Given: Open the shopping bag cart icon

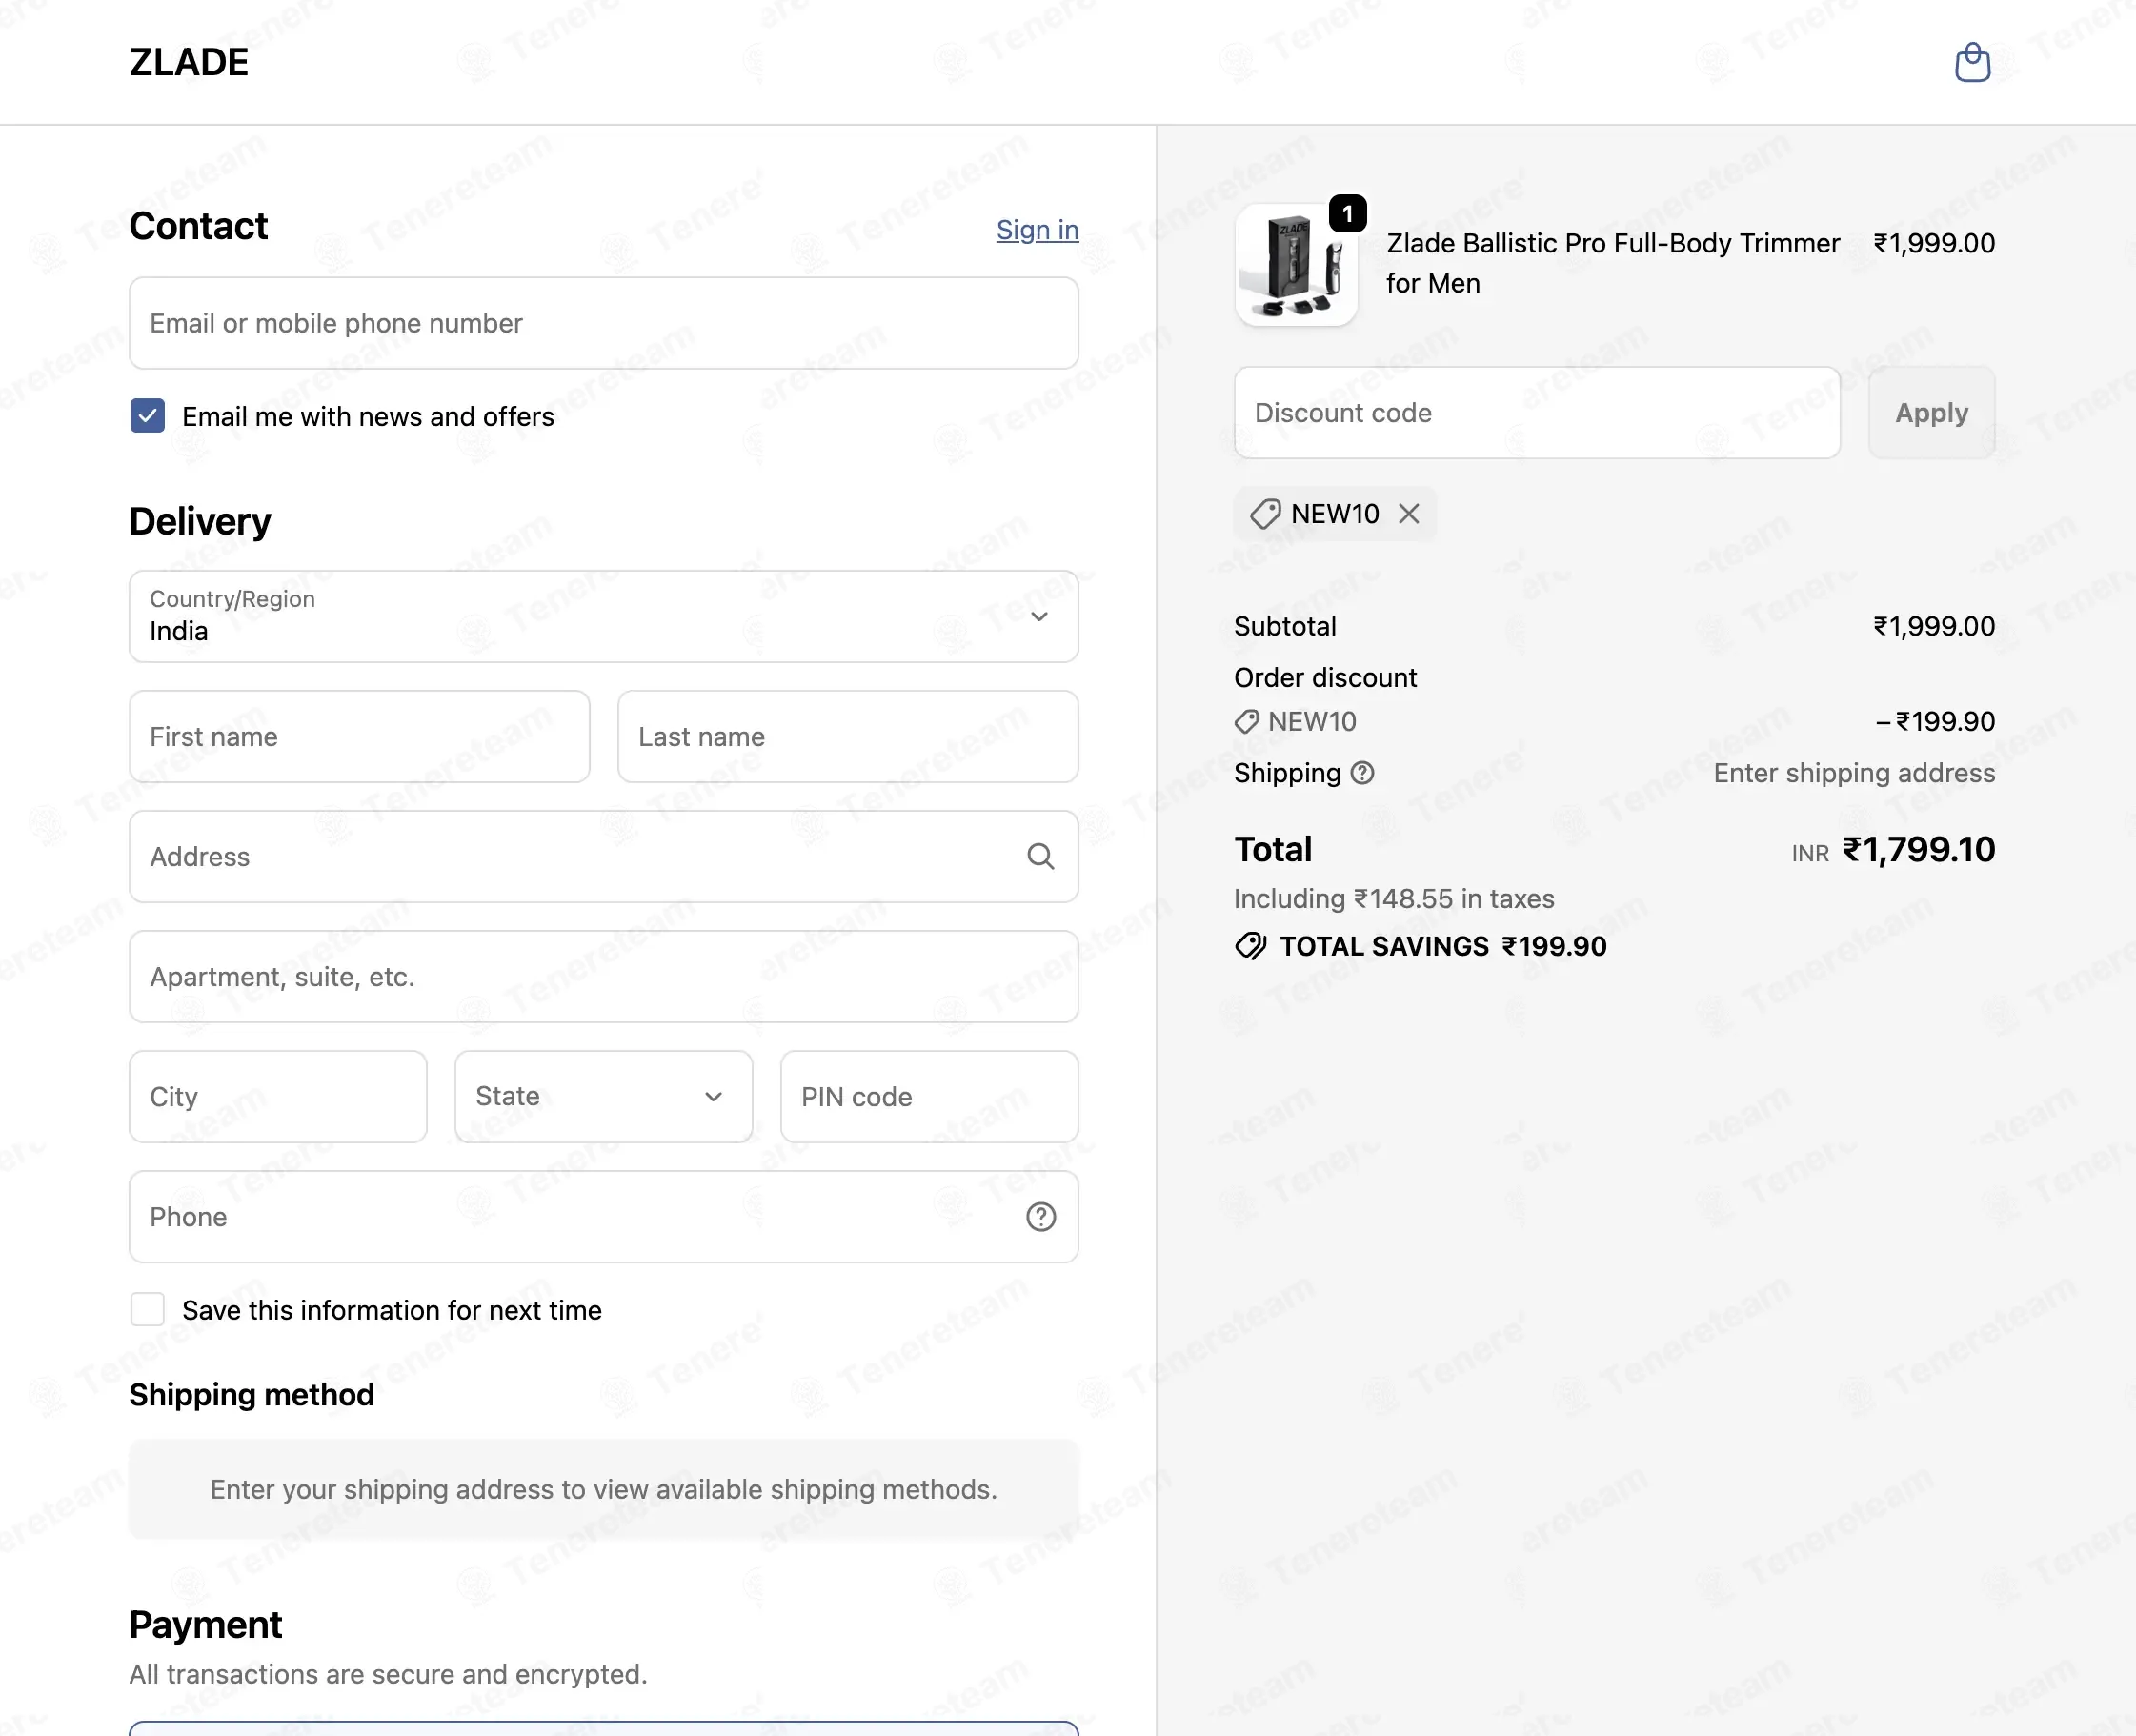Looking at the screenshot, I should [x=1972, y=62].
